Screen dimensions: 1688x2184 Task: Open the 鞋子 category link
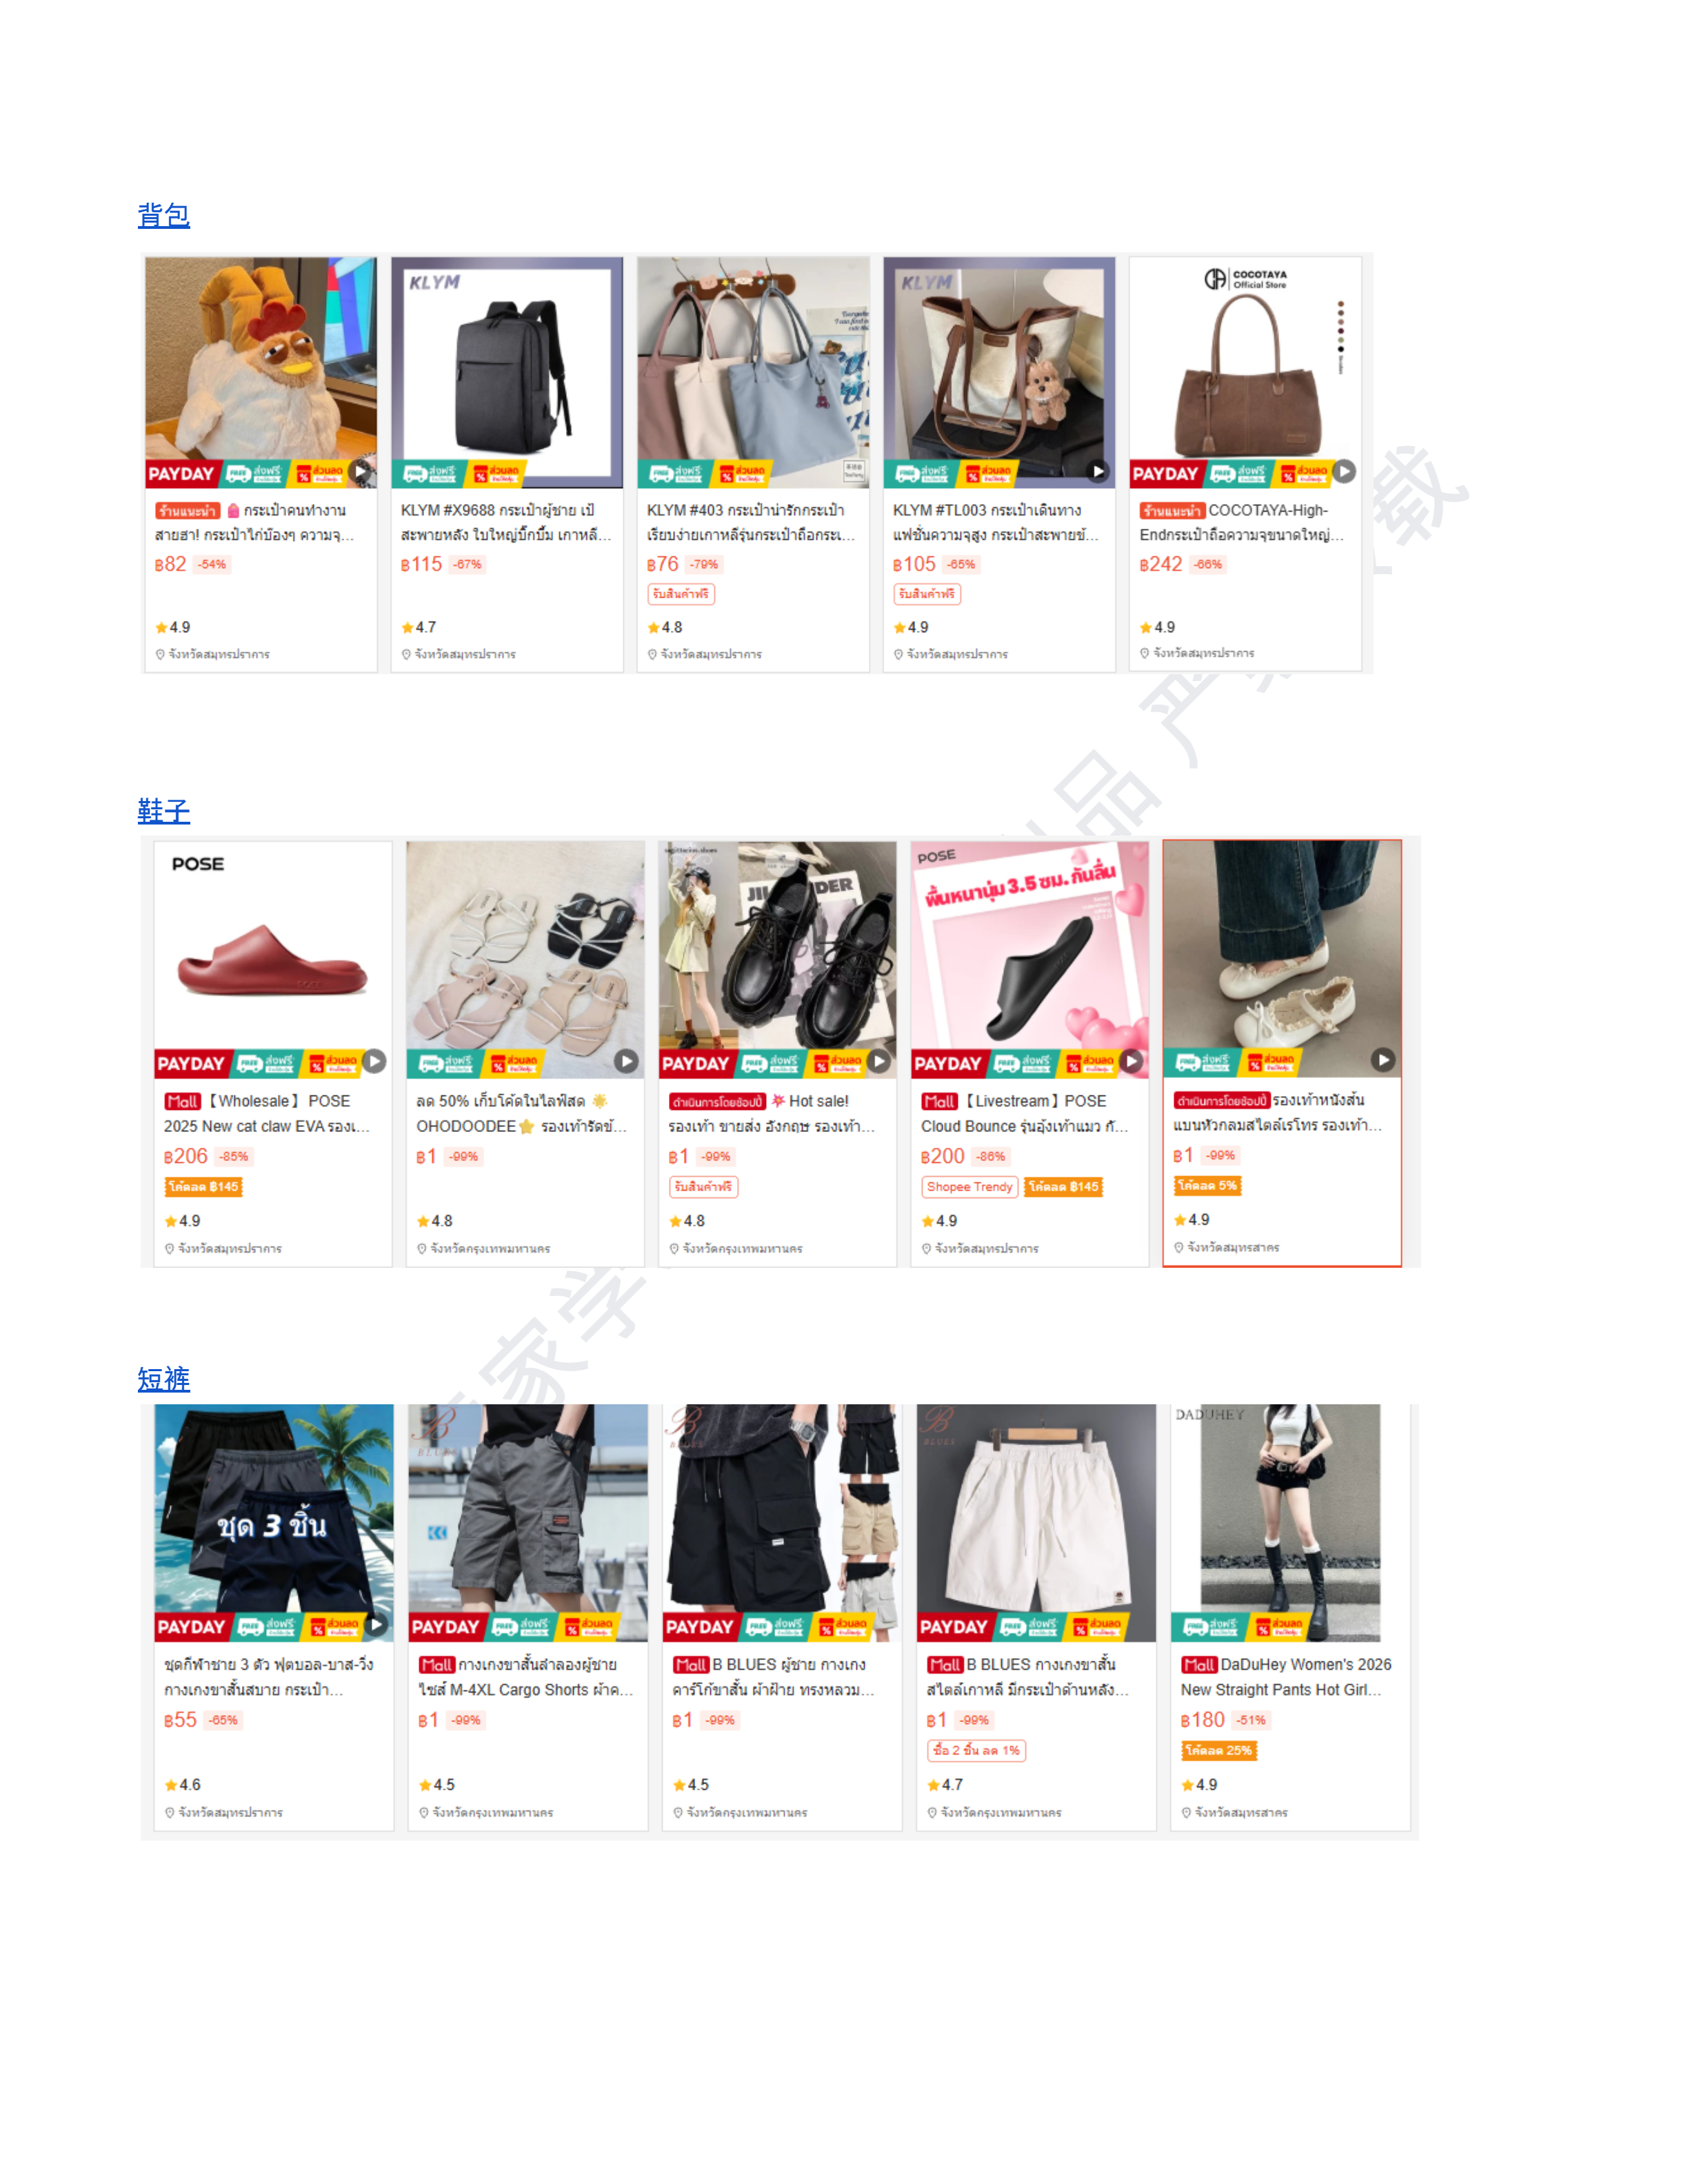tap(164, 810)
